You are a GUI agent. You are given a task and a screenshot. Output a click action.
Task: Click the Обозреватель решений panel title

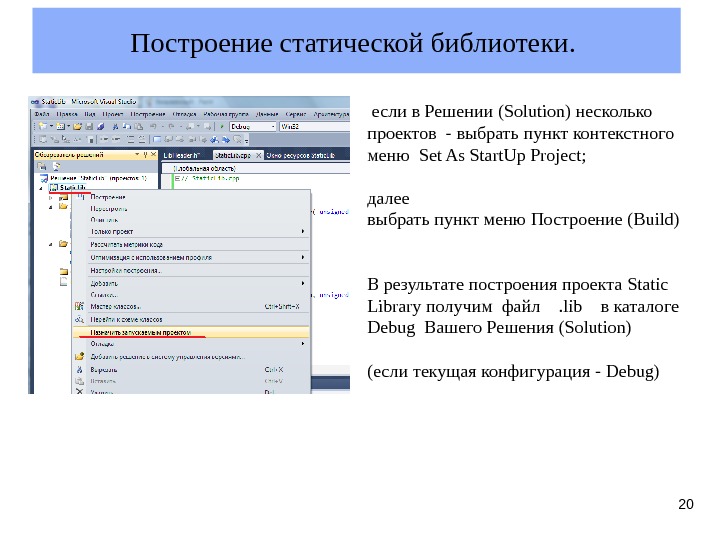coord(69,155)
